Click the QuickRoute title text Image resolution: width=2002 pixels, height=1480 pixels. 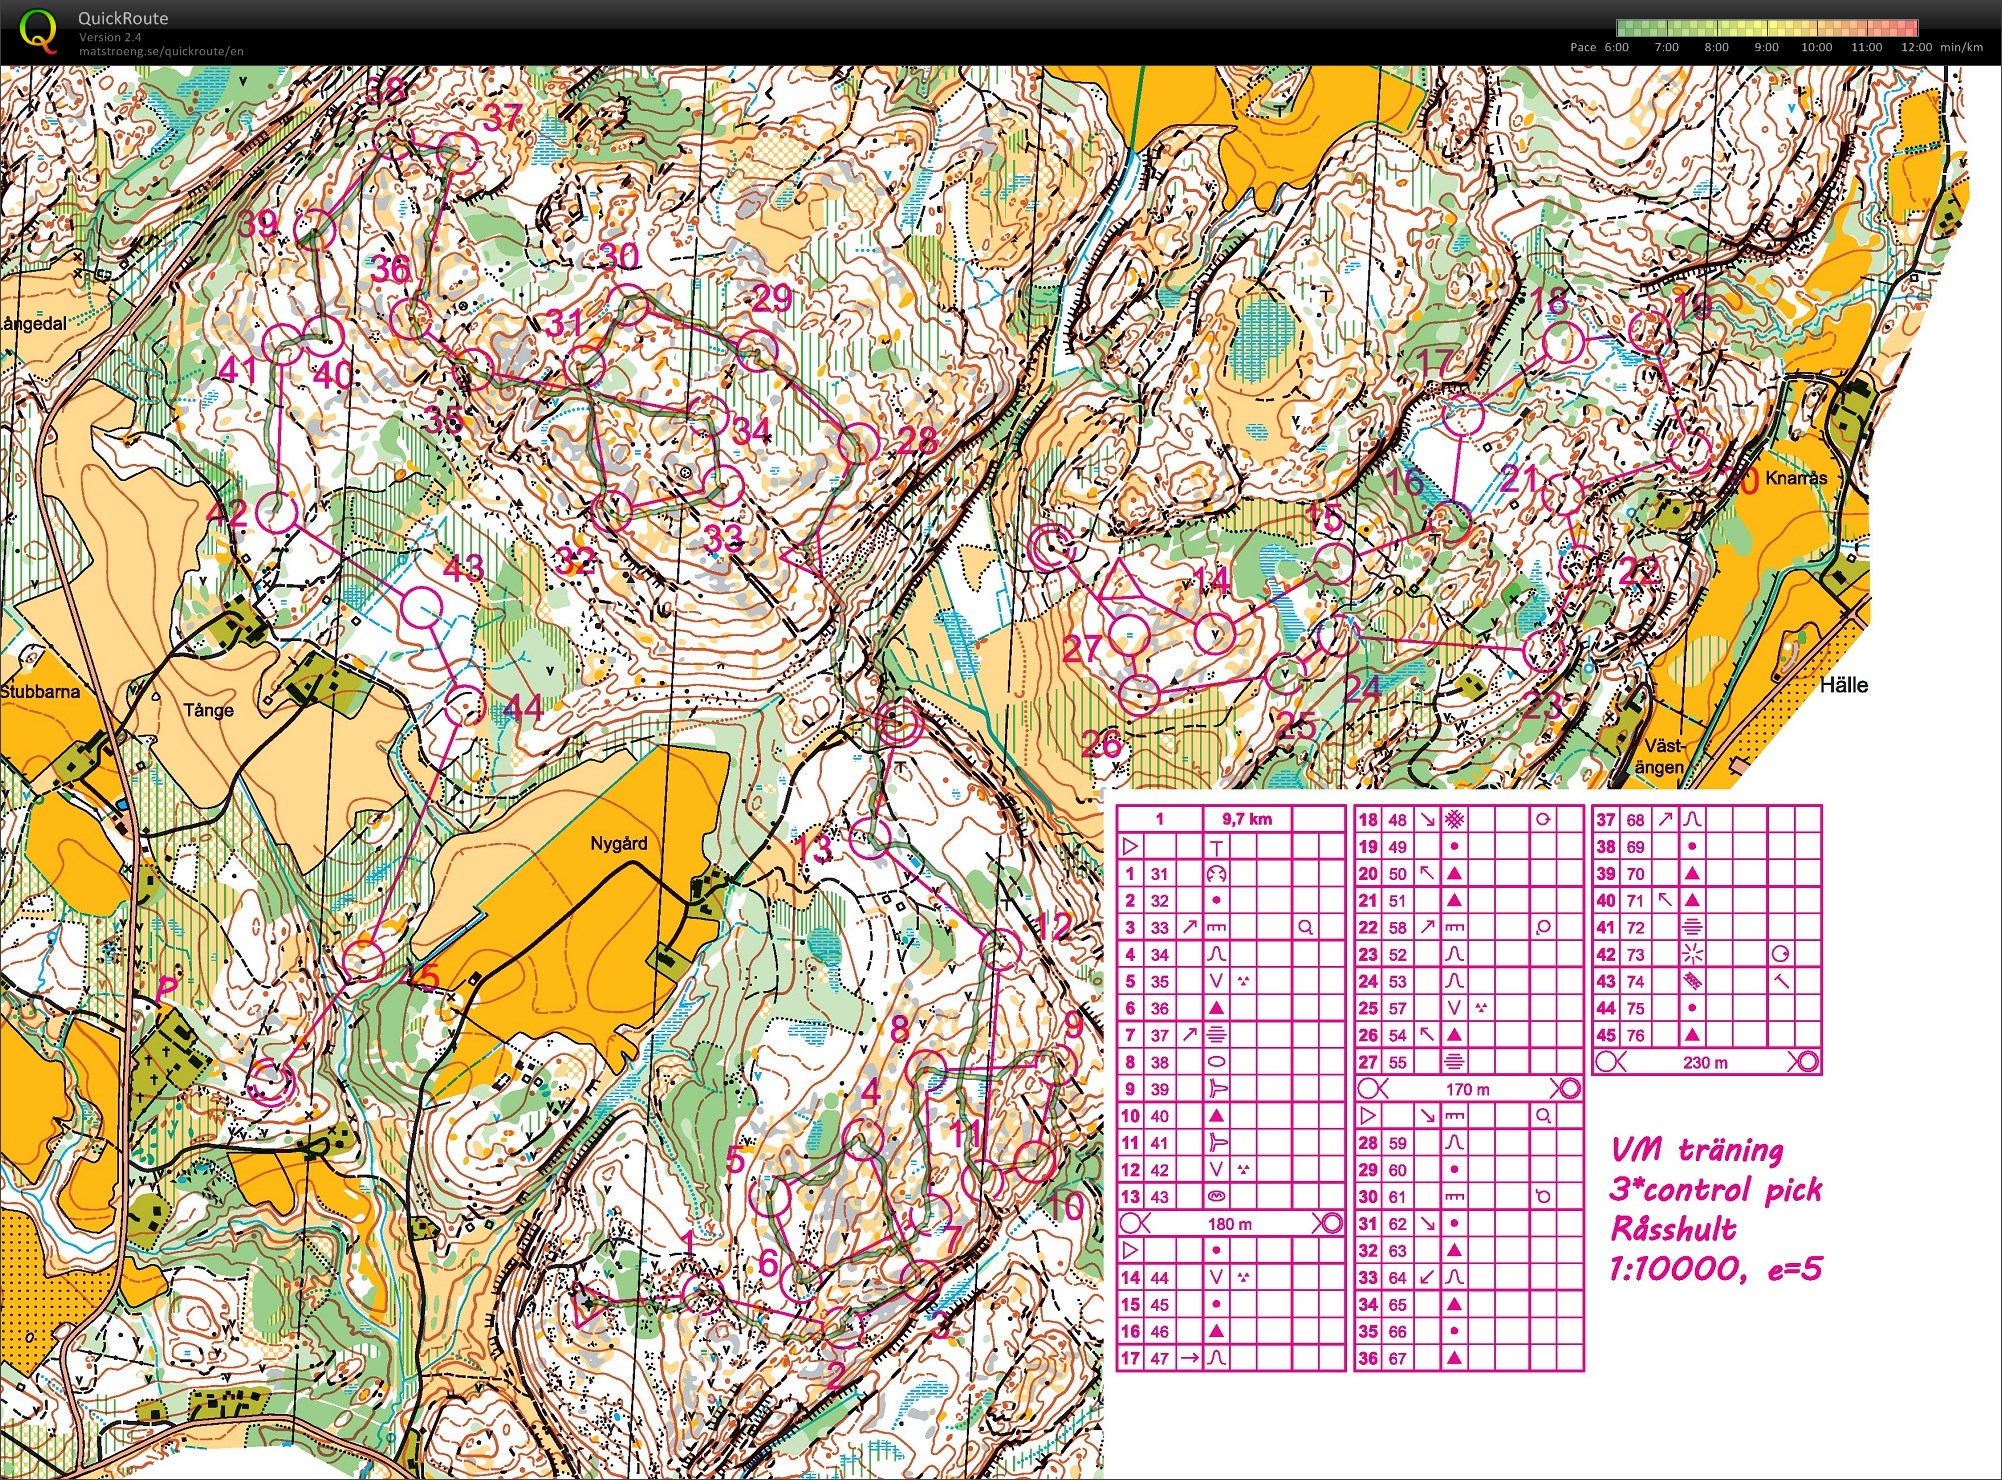[x=123, y=18]
